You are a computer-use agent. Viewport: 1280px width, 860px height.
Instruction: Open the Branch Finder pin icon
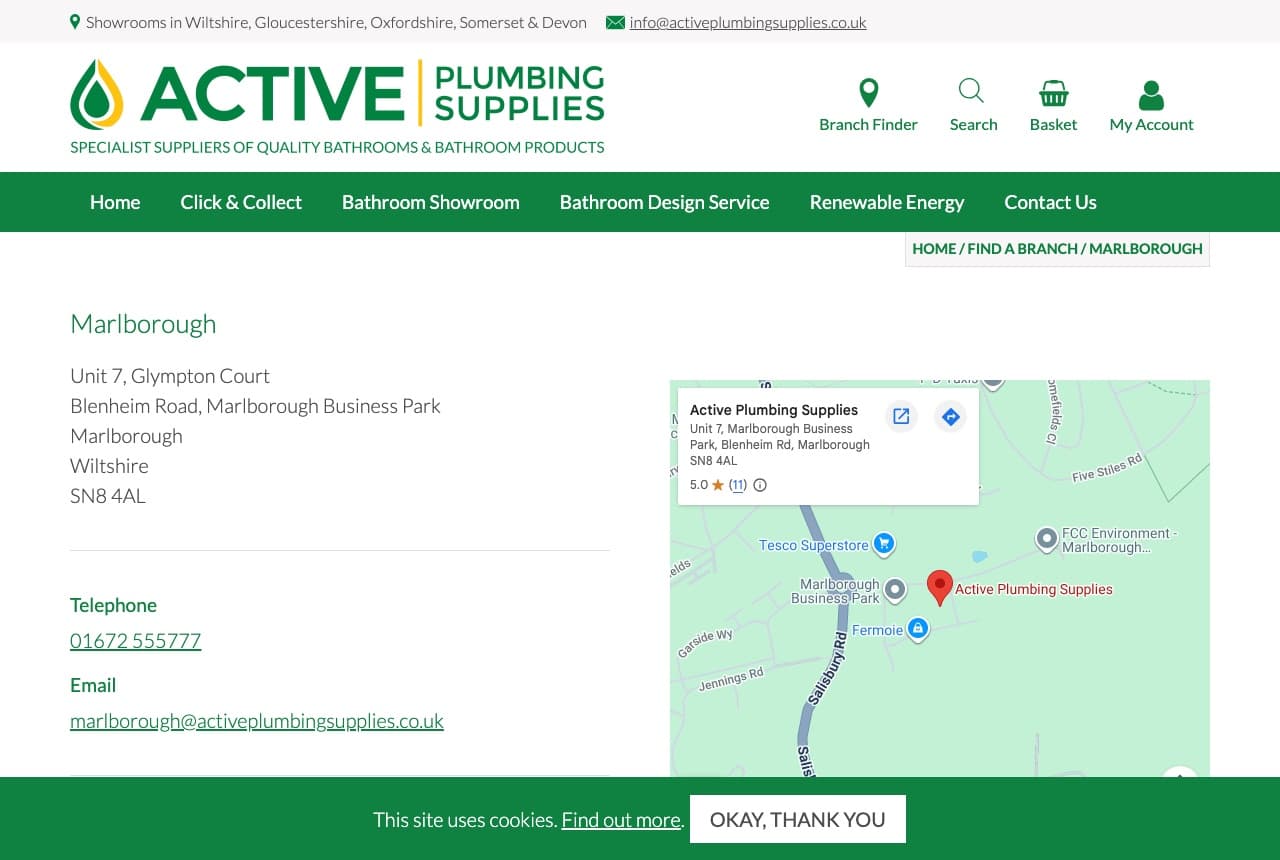[869, 93]
